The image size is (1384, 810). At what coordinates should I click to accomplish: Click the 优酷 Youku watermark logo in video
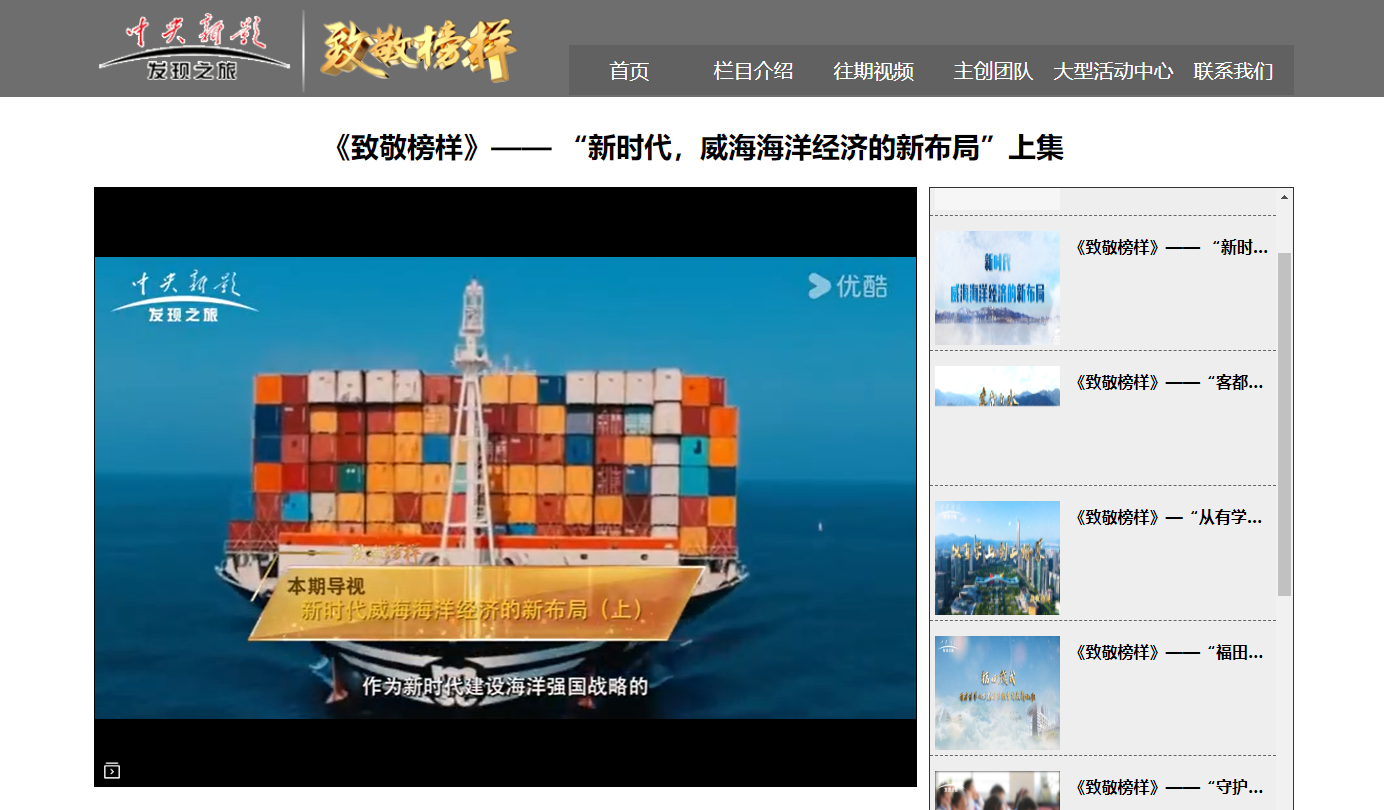coord(847,286)
